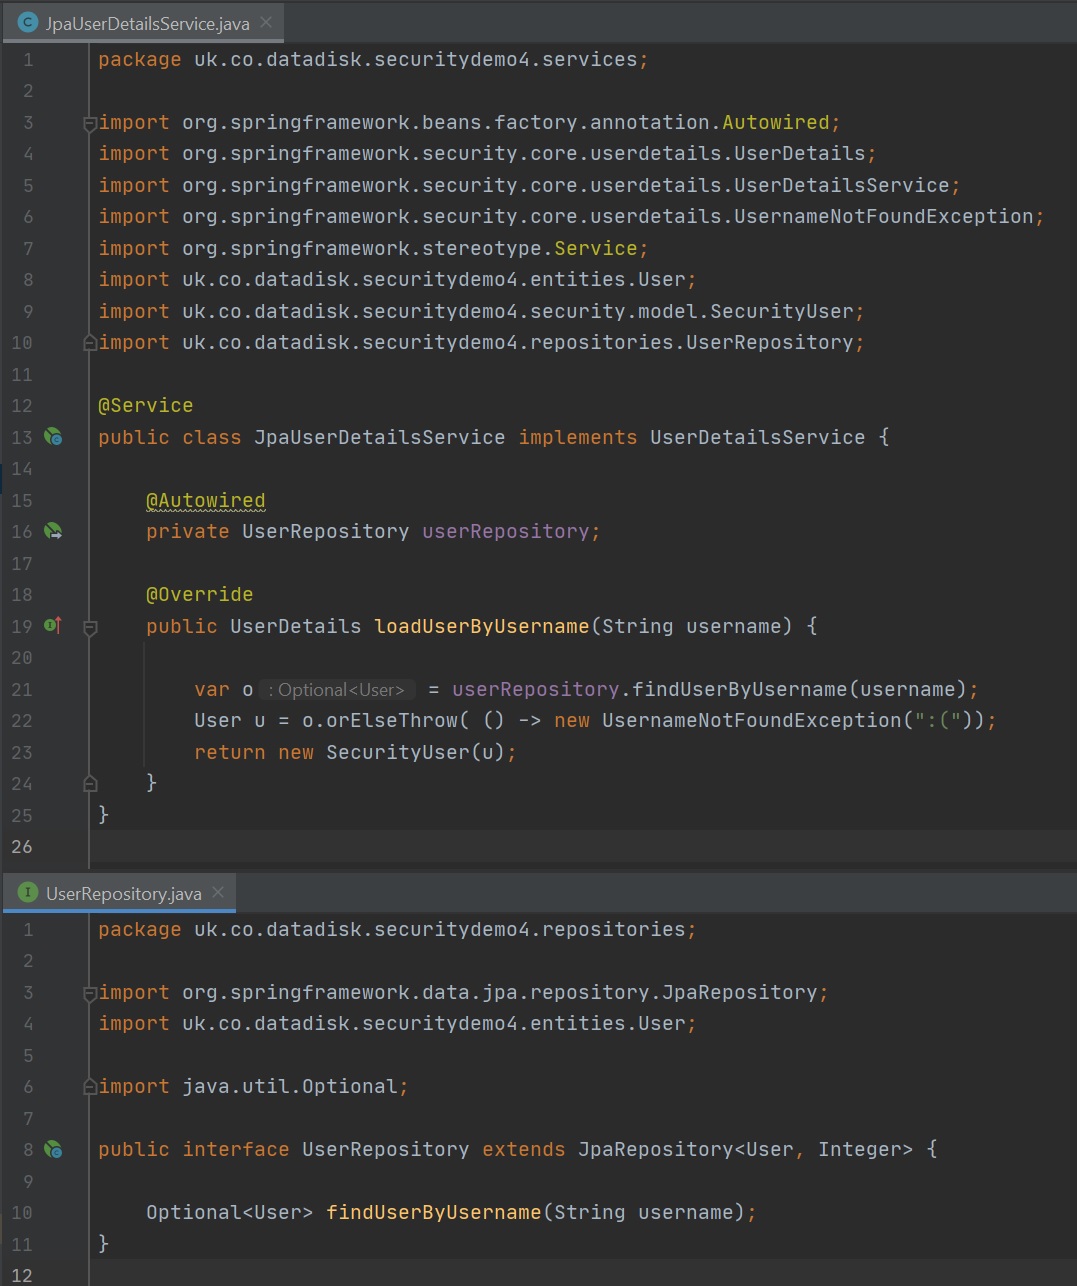Click UsernameNotFoundException in the orElseThrow line
The width and height of the screenshot is (1077, 1286).
pyautogui.click(x=751, y=721)
